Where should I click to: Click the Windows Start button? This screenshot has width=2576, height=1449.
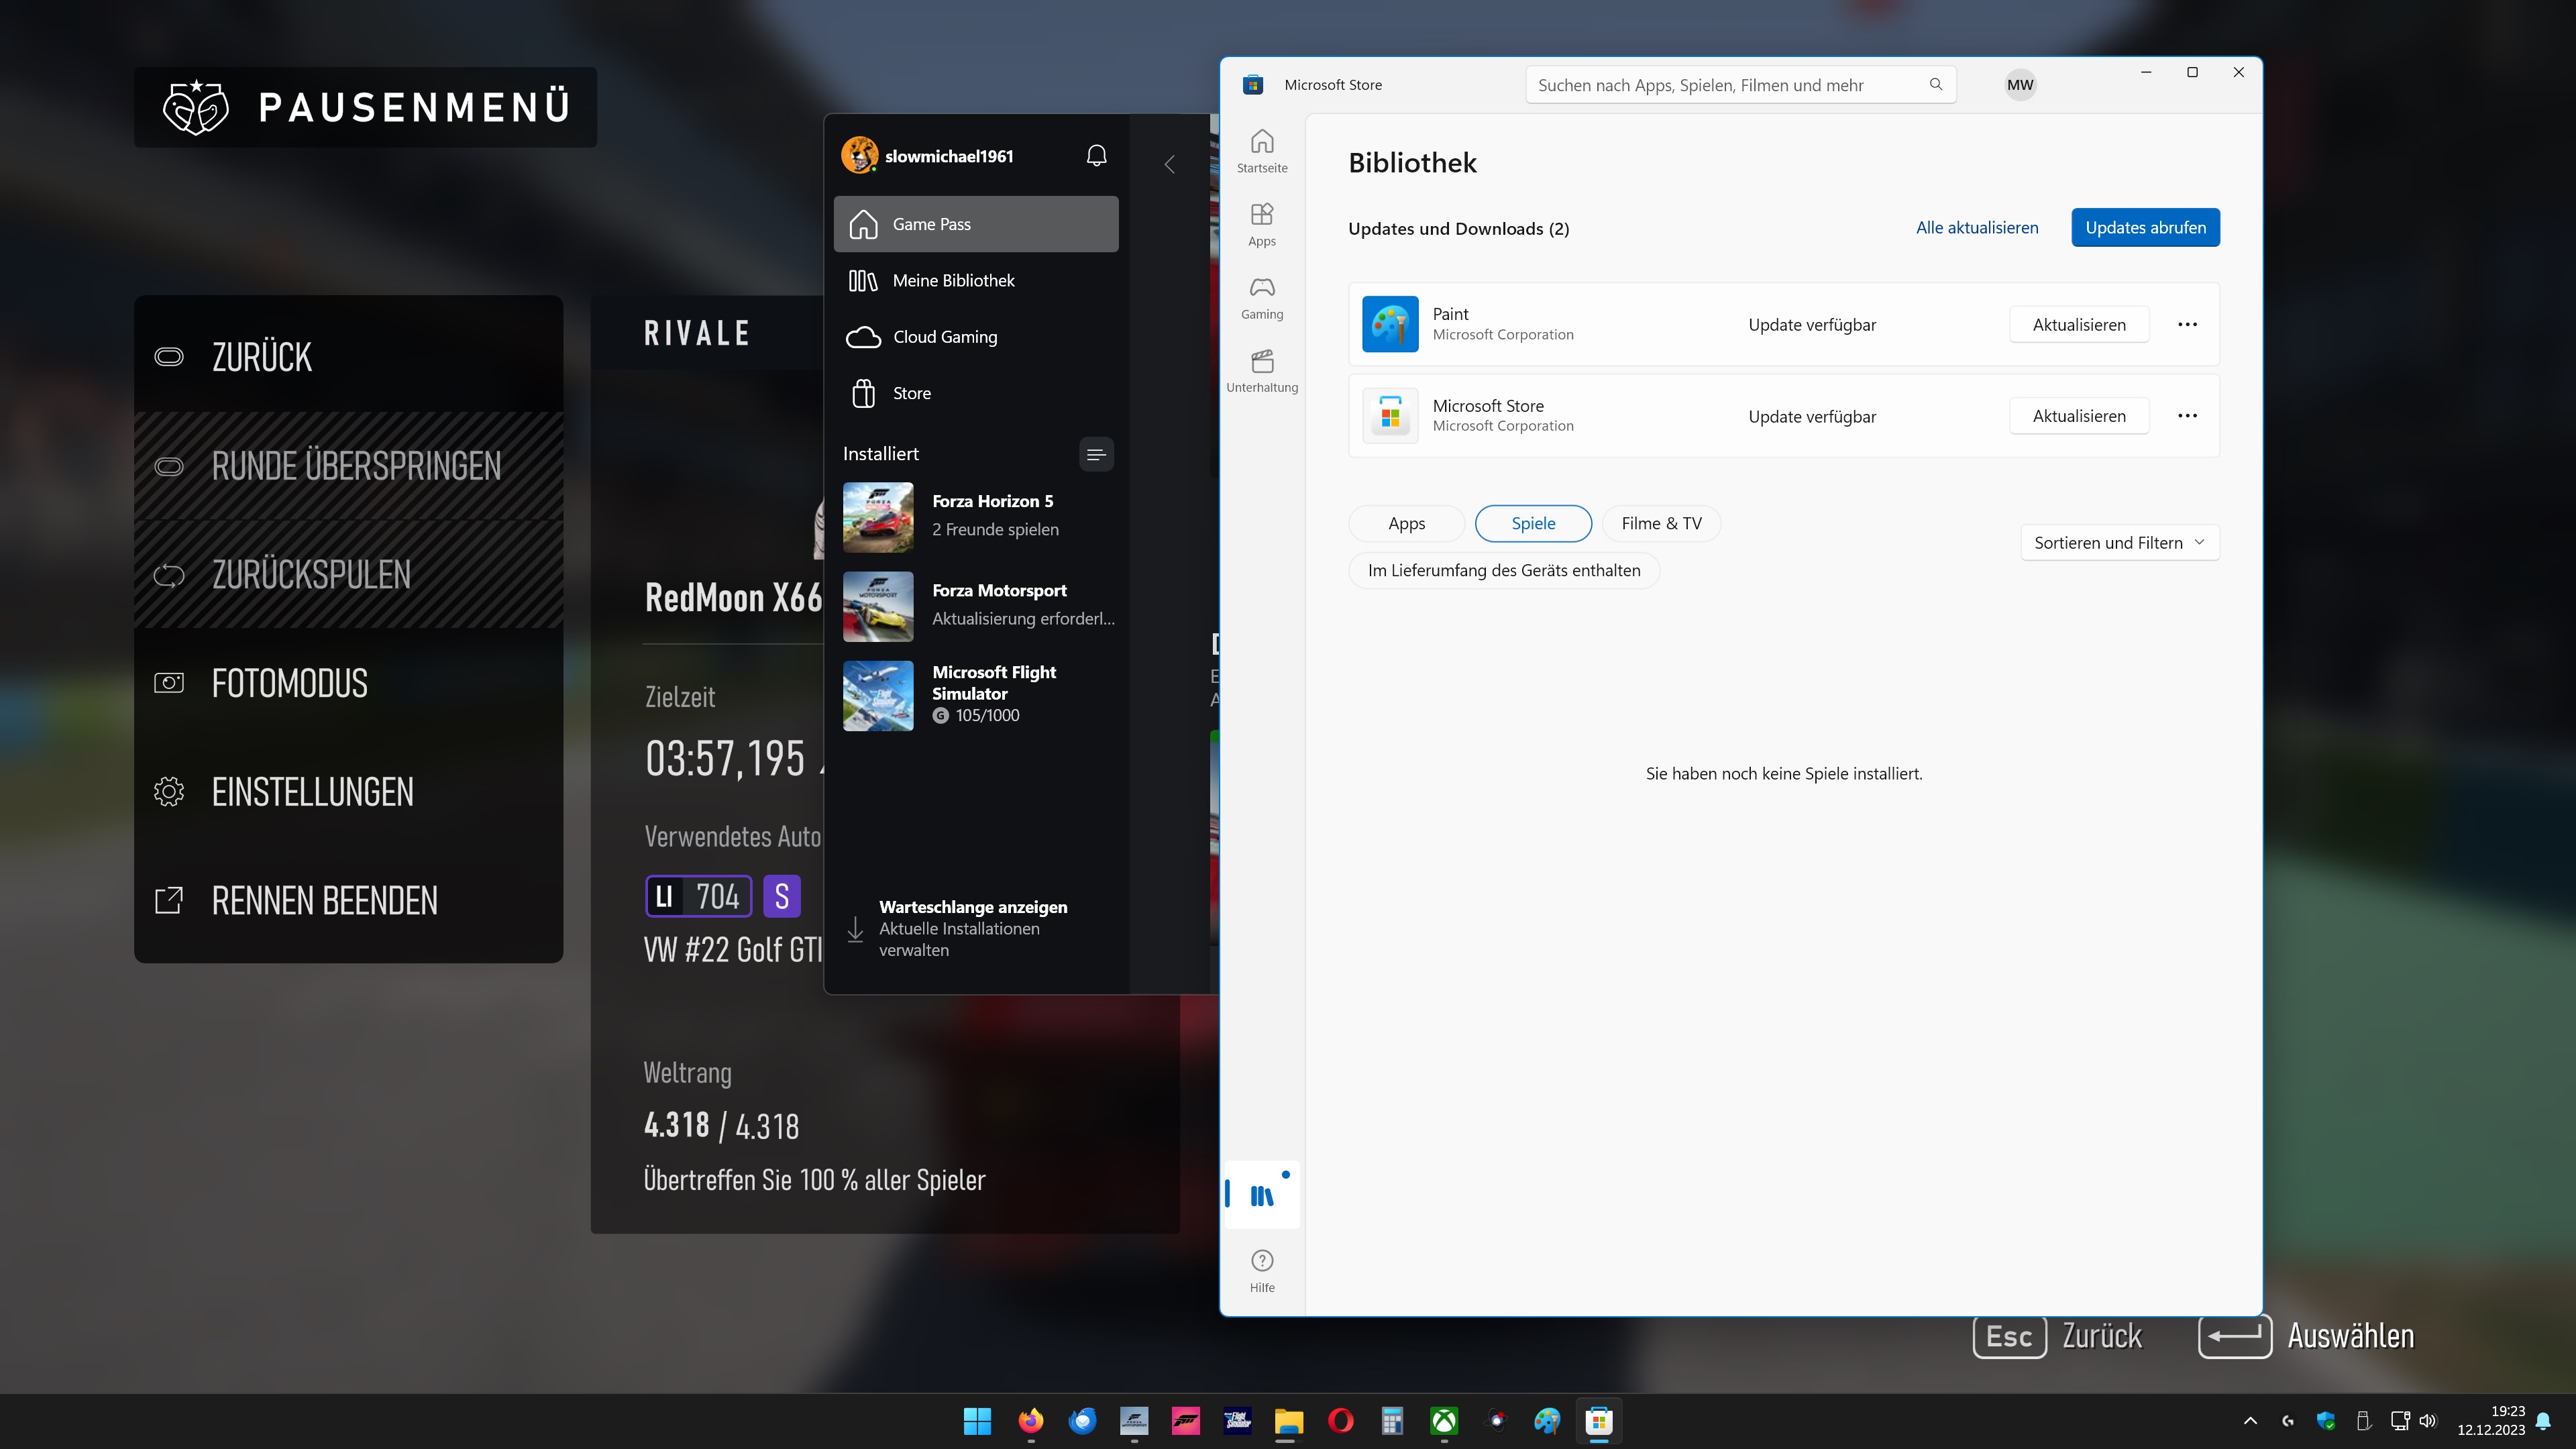point(977,1421)
